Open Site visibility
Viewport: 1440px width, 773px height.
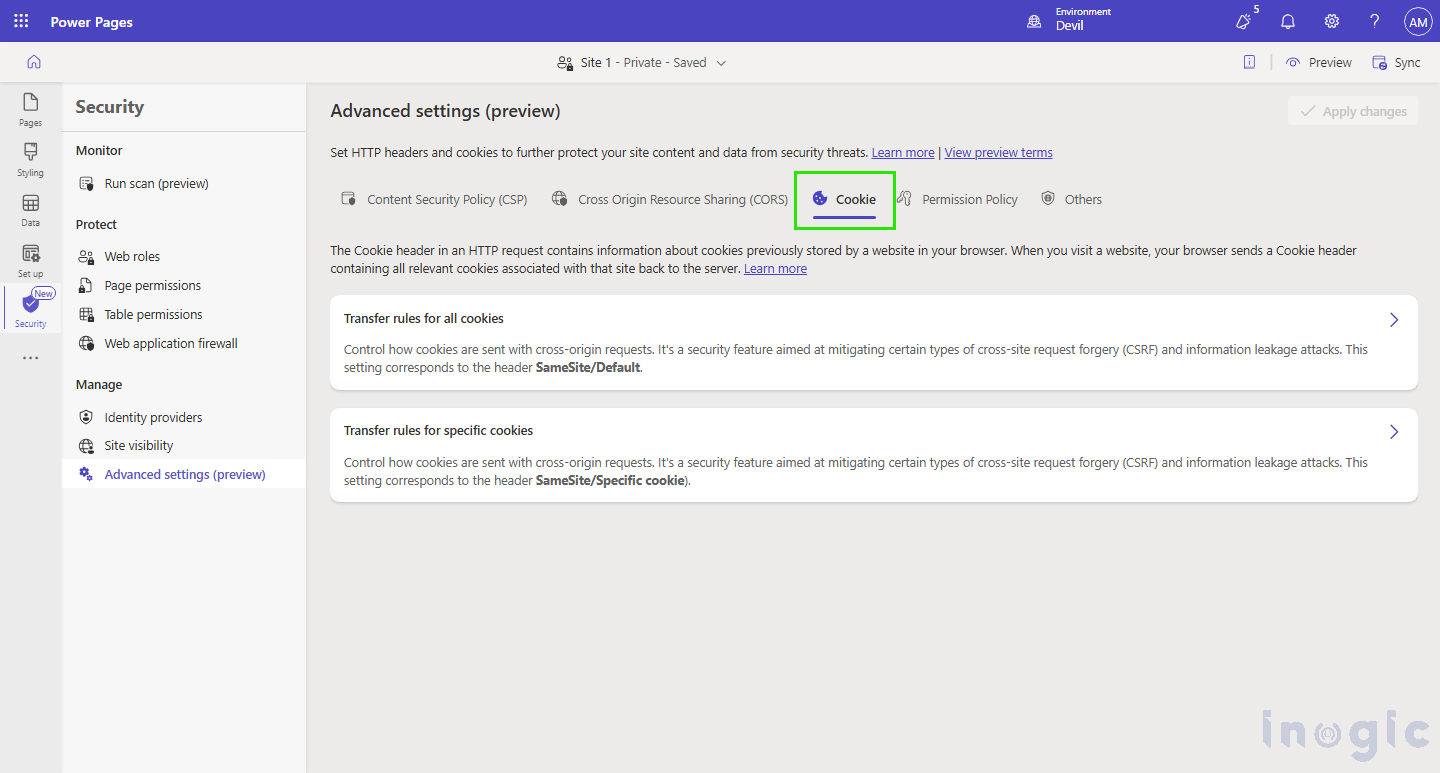pos(139,446)
